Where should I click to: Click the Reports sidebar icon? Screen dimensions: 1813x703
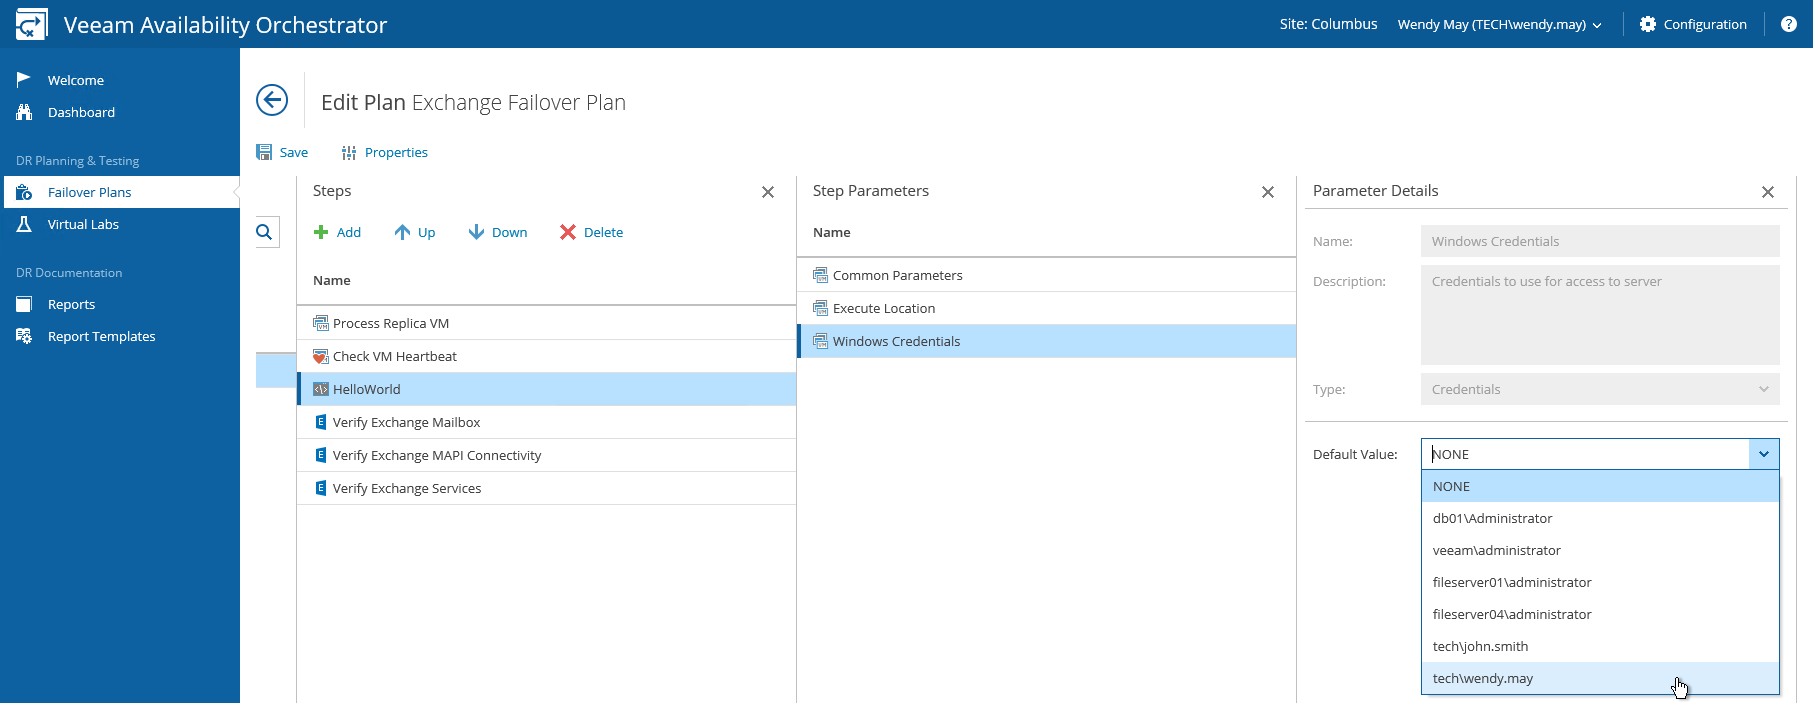click(x=24, y=304)
